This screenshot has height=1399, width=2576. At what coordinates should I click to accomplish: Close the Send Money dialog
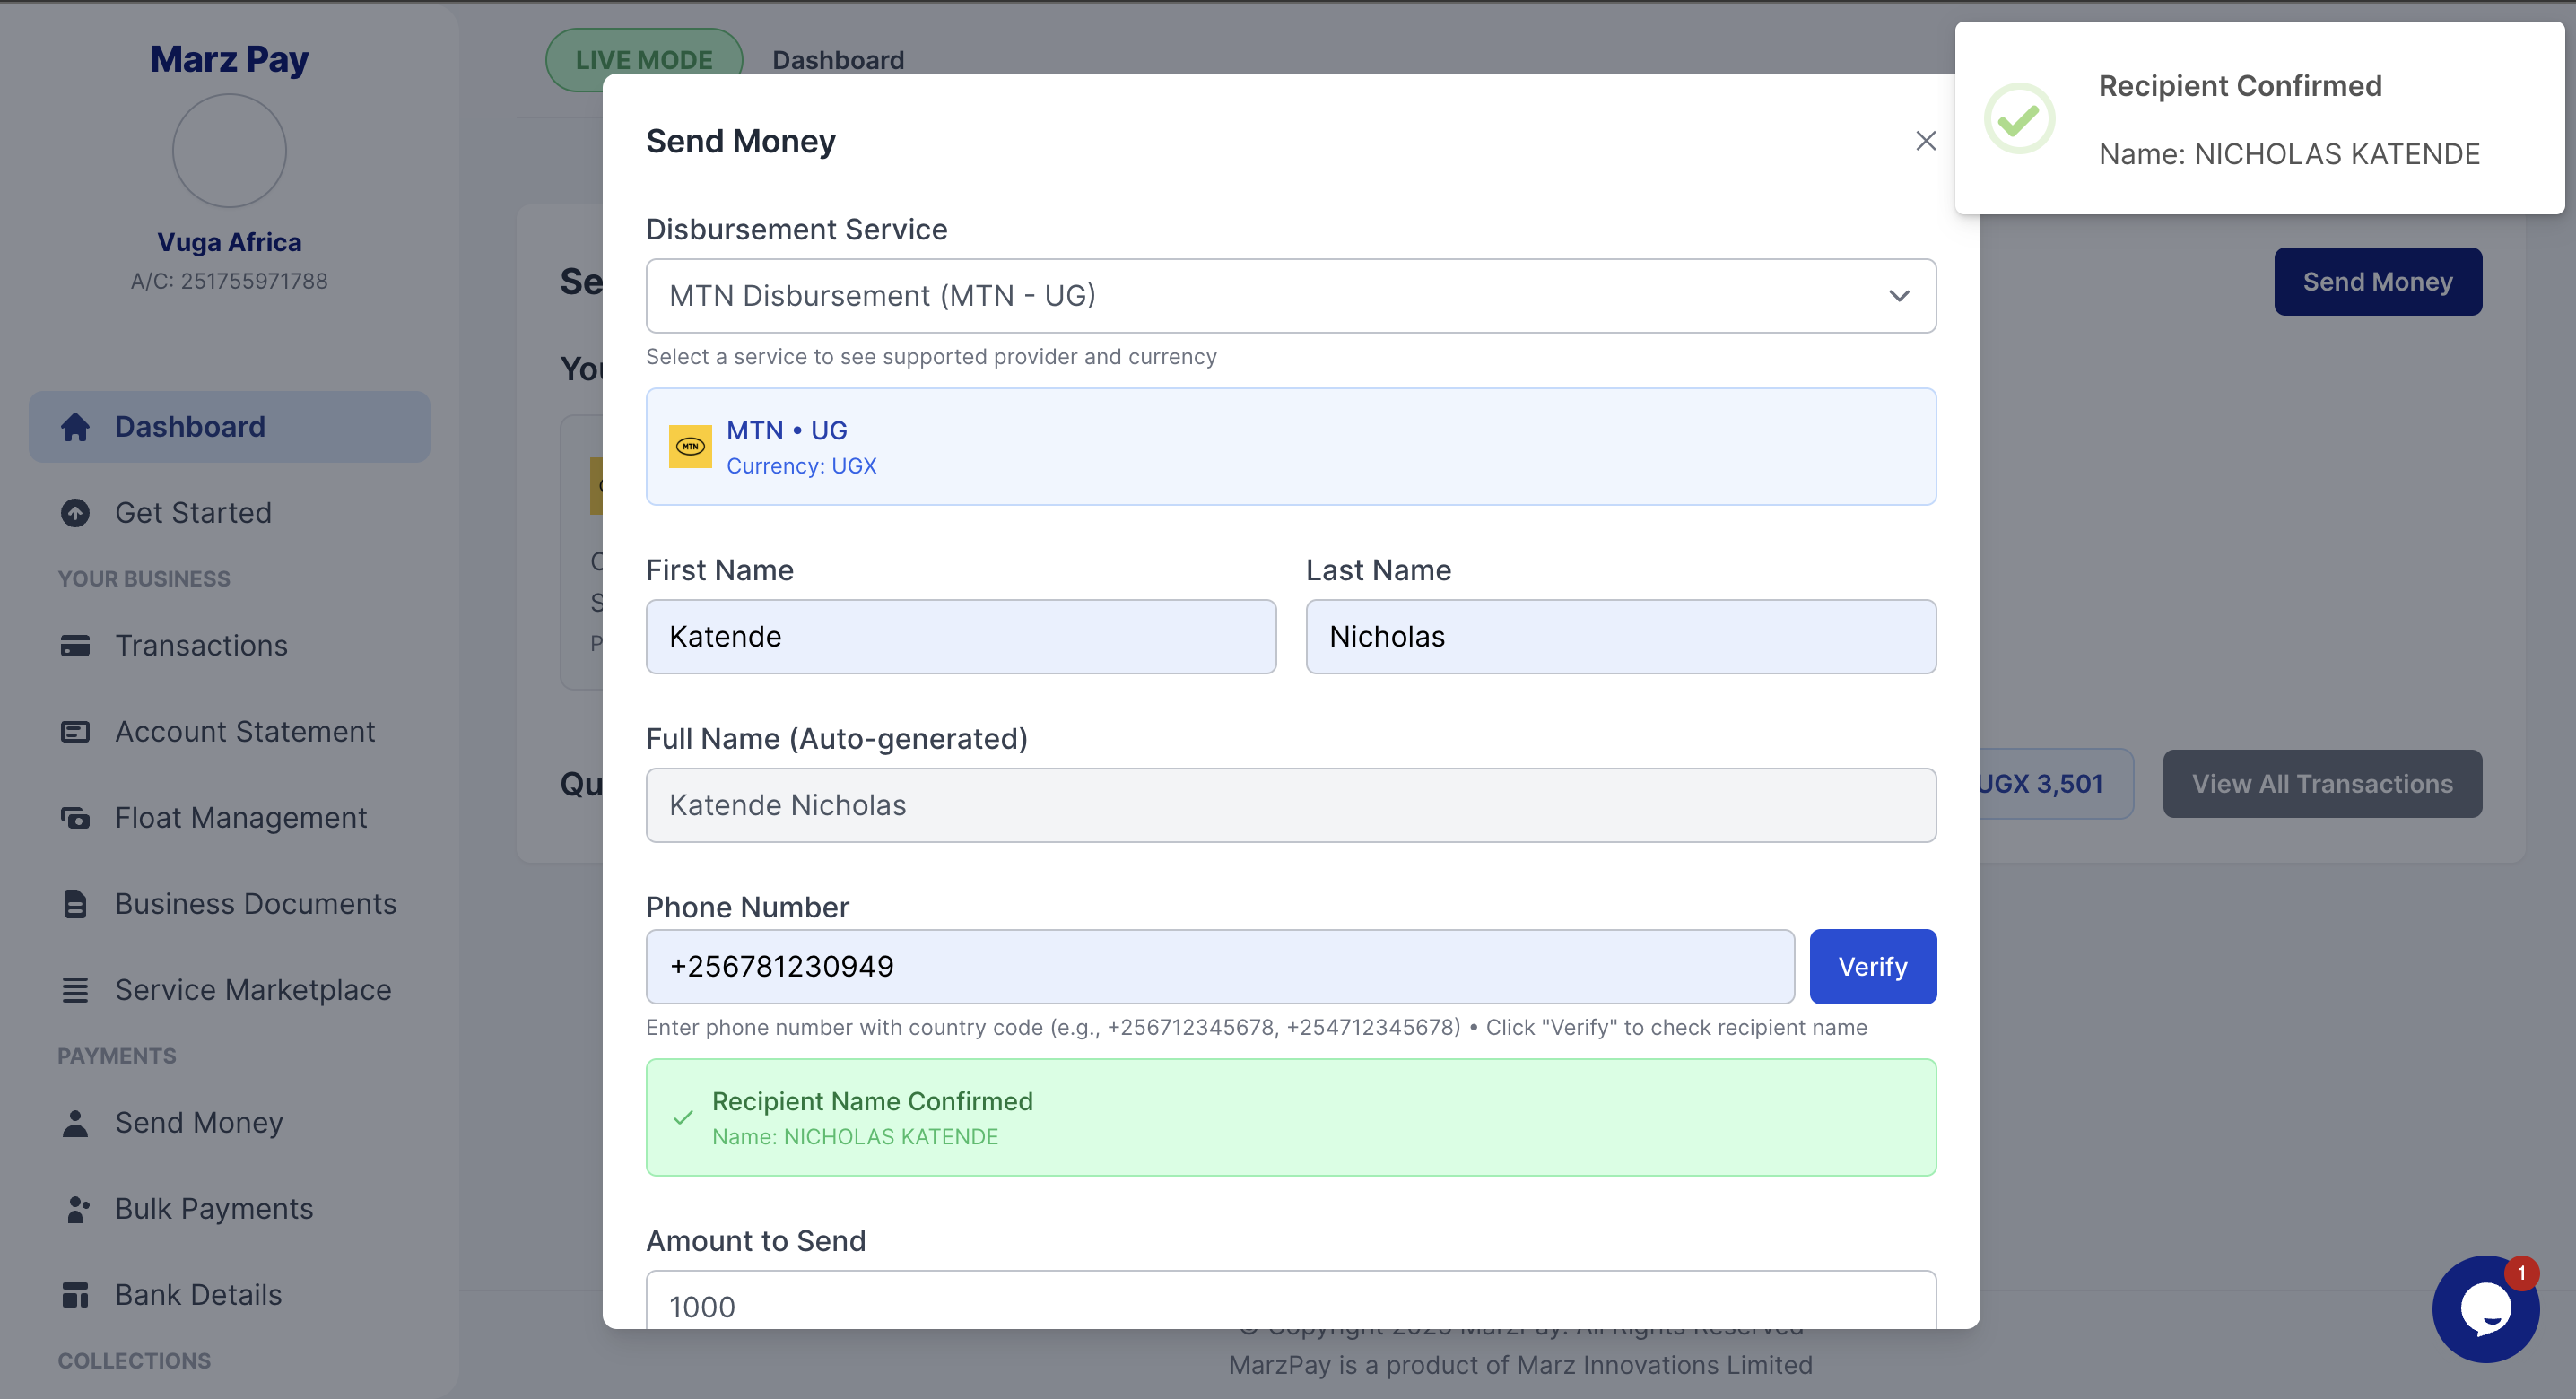coord(1925,141)
